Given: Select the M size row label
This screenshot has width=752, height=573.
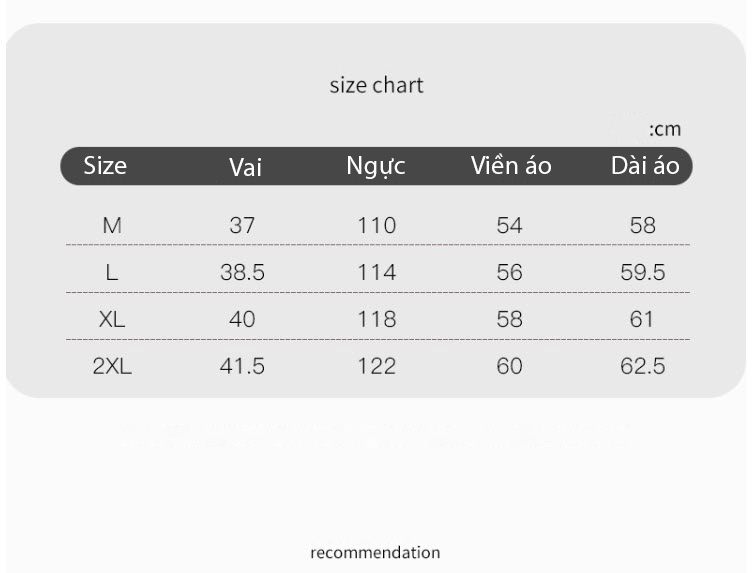Looking at the screenshot, I should (112, 225).
